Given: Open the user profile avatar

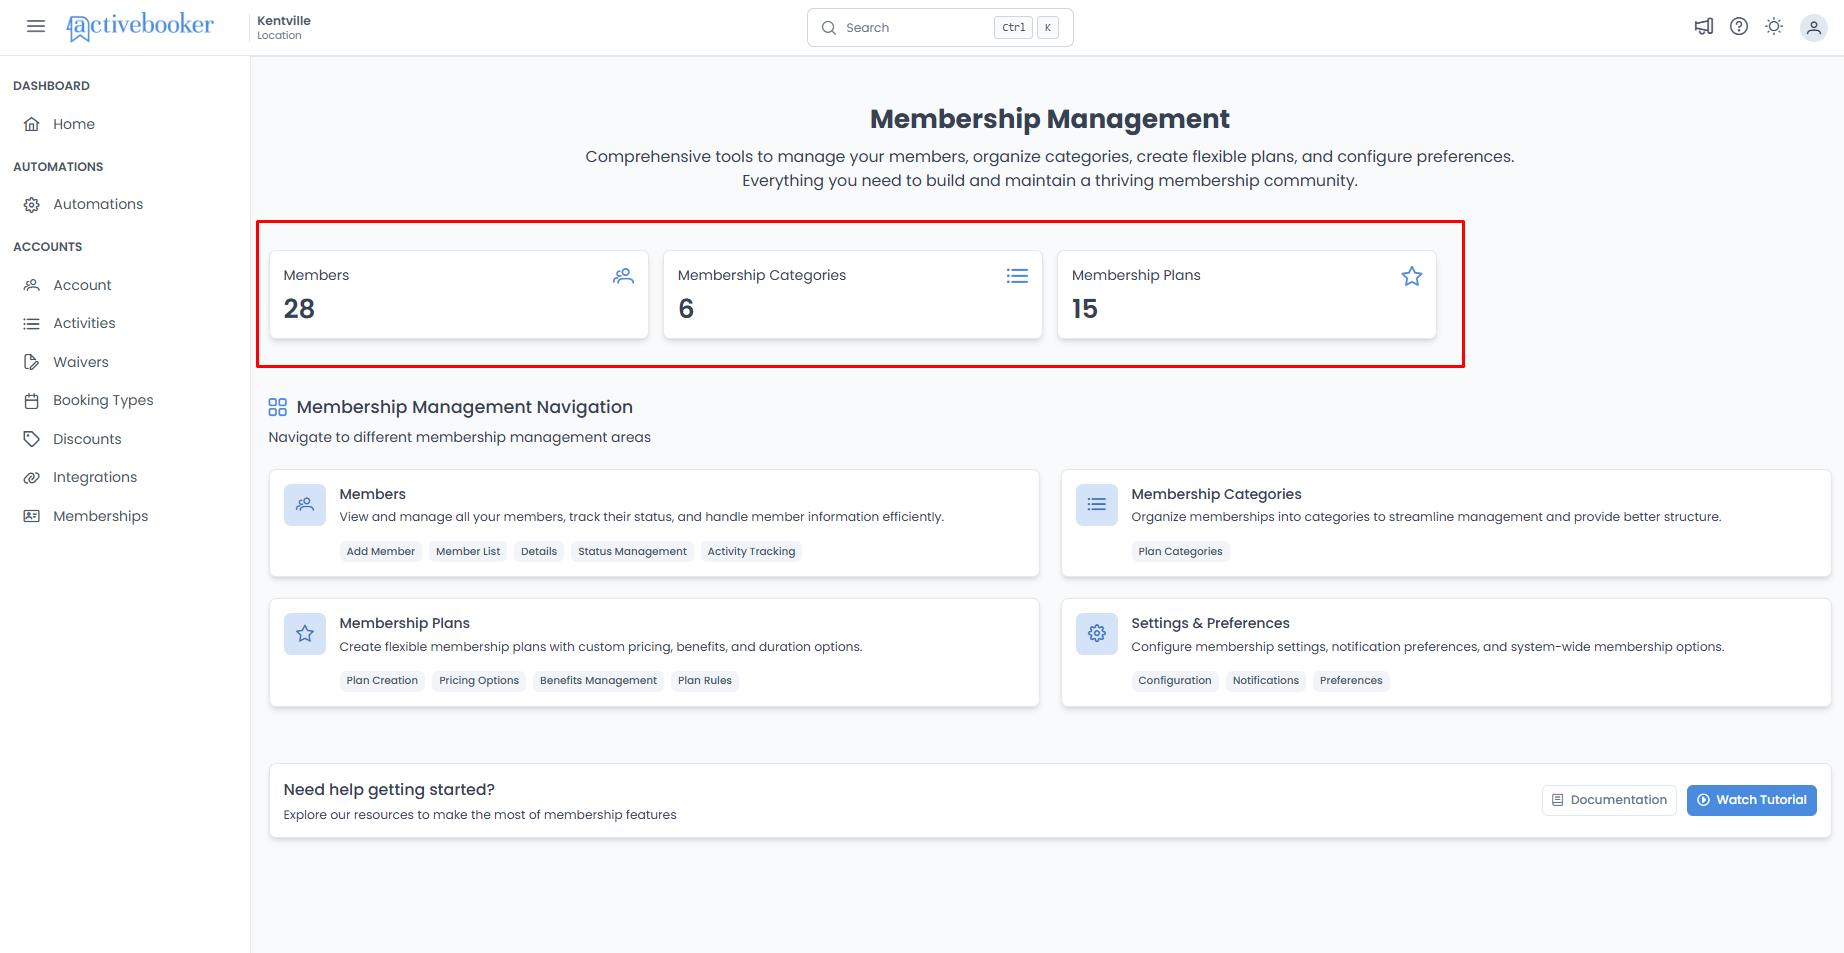Looking at the screenshot, I should point(1814,28).
